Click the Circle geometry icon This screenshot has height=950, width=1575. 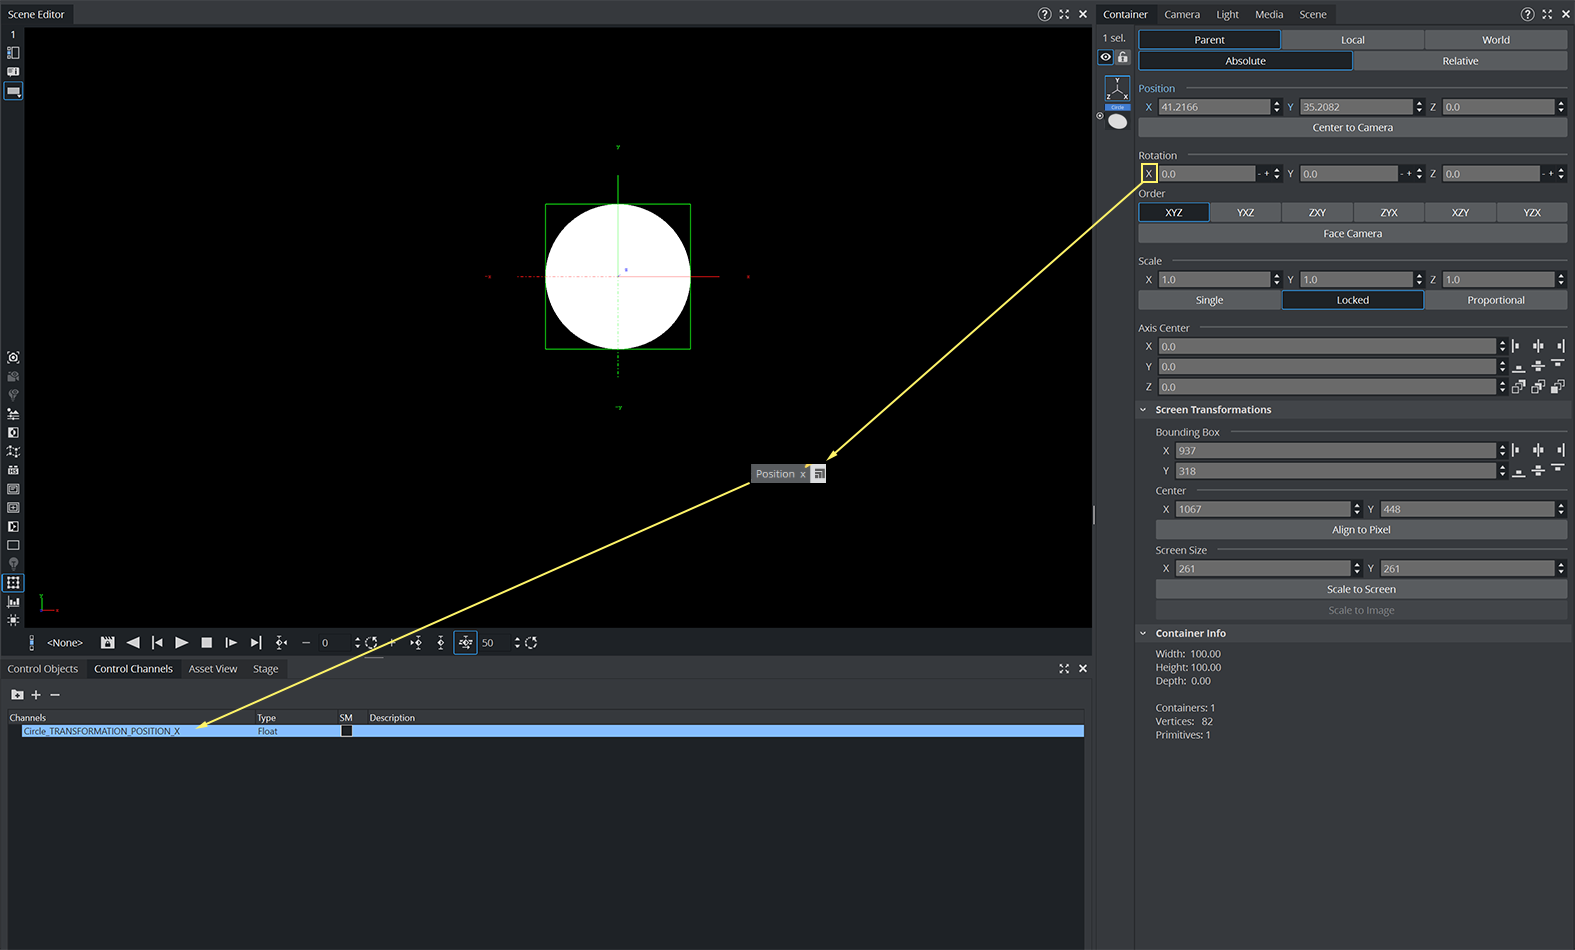(1117, 122)
